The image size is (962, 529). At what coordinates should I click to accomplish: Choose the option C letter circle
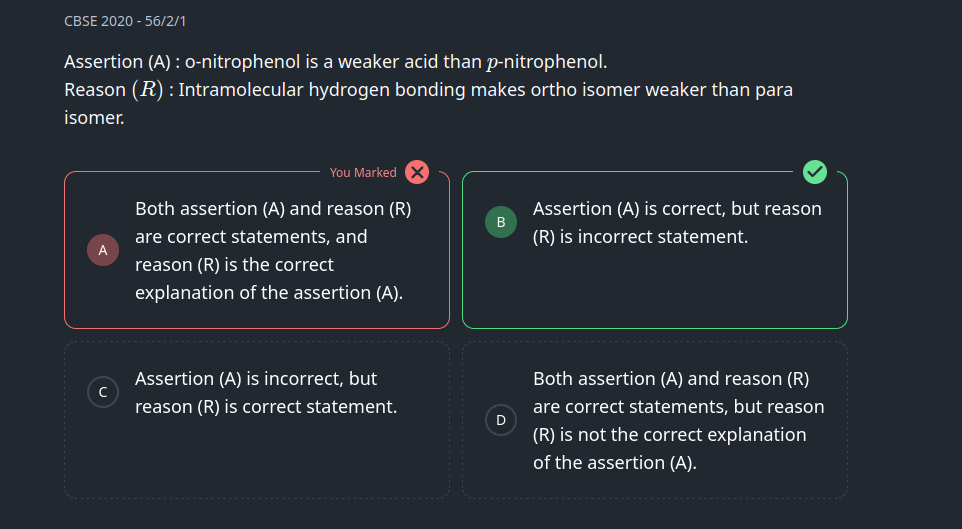(x=103, y=393)
